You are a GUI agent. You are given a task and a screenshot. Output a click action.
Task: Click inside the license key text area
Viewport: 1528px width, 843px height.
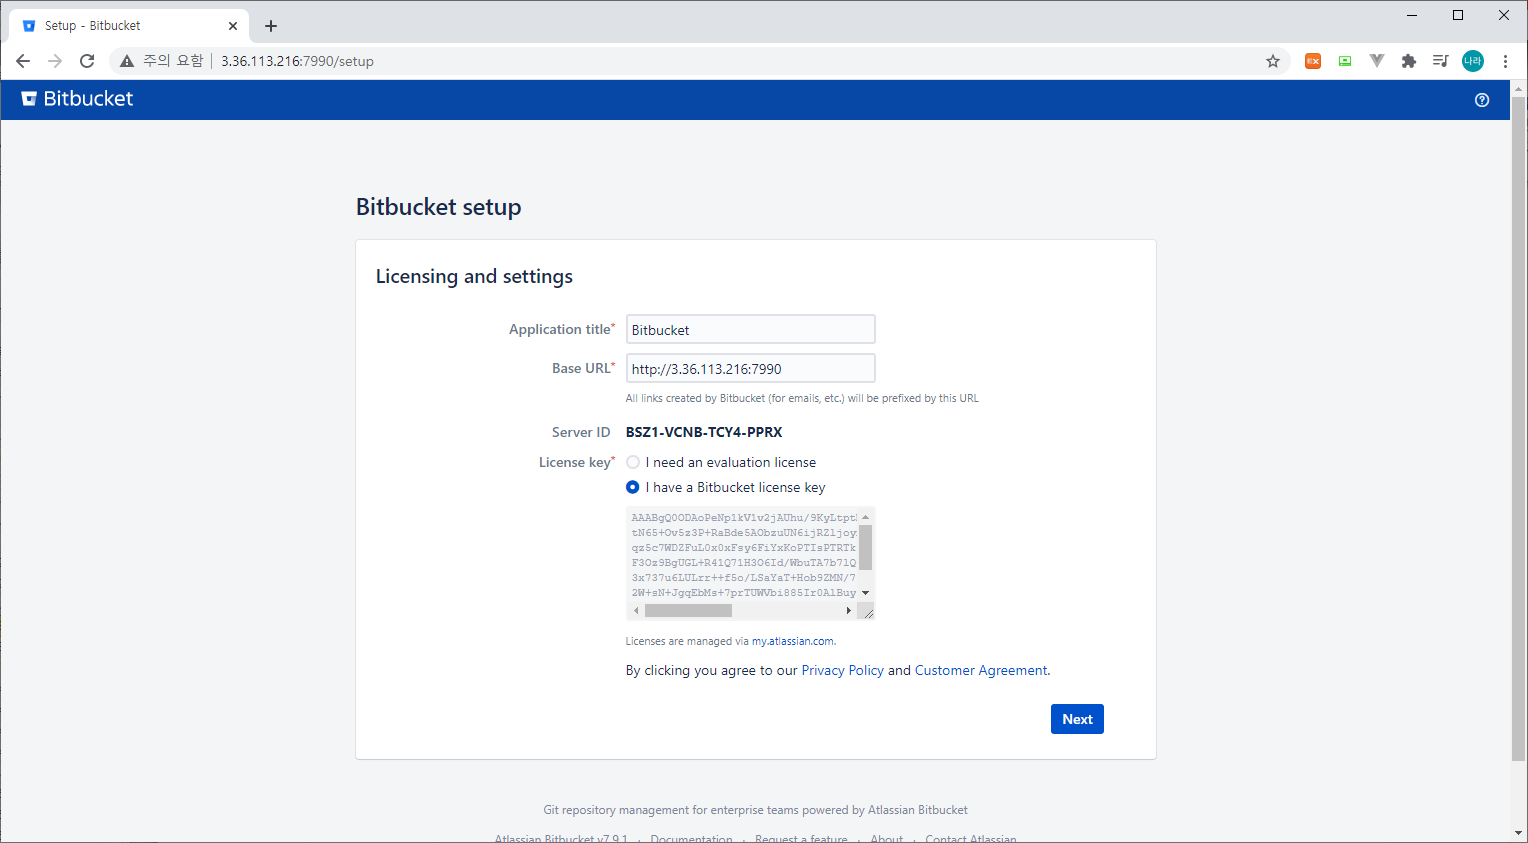click(743, 555)
